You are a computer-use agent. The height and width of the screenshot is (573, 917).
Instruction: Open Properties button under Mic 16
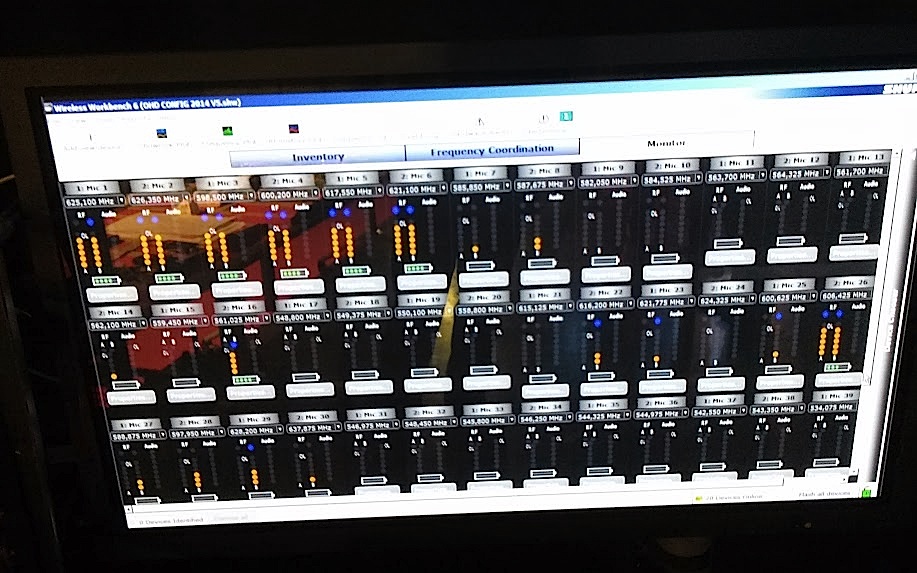[x=251, y=392]
